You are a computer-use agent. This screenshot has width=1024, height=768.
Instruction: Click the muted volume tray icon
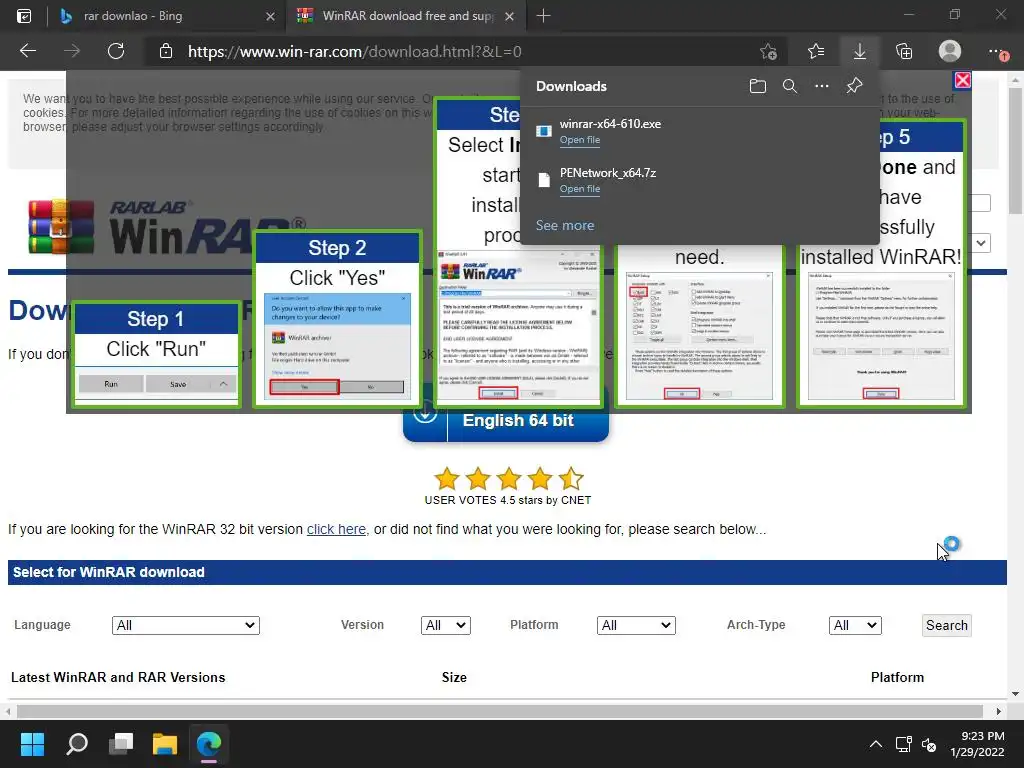(929, 744)
